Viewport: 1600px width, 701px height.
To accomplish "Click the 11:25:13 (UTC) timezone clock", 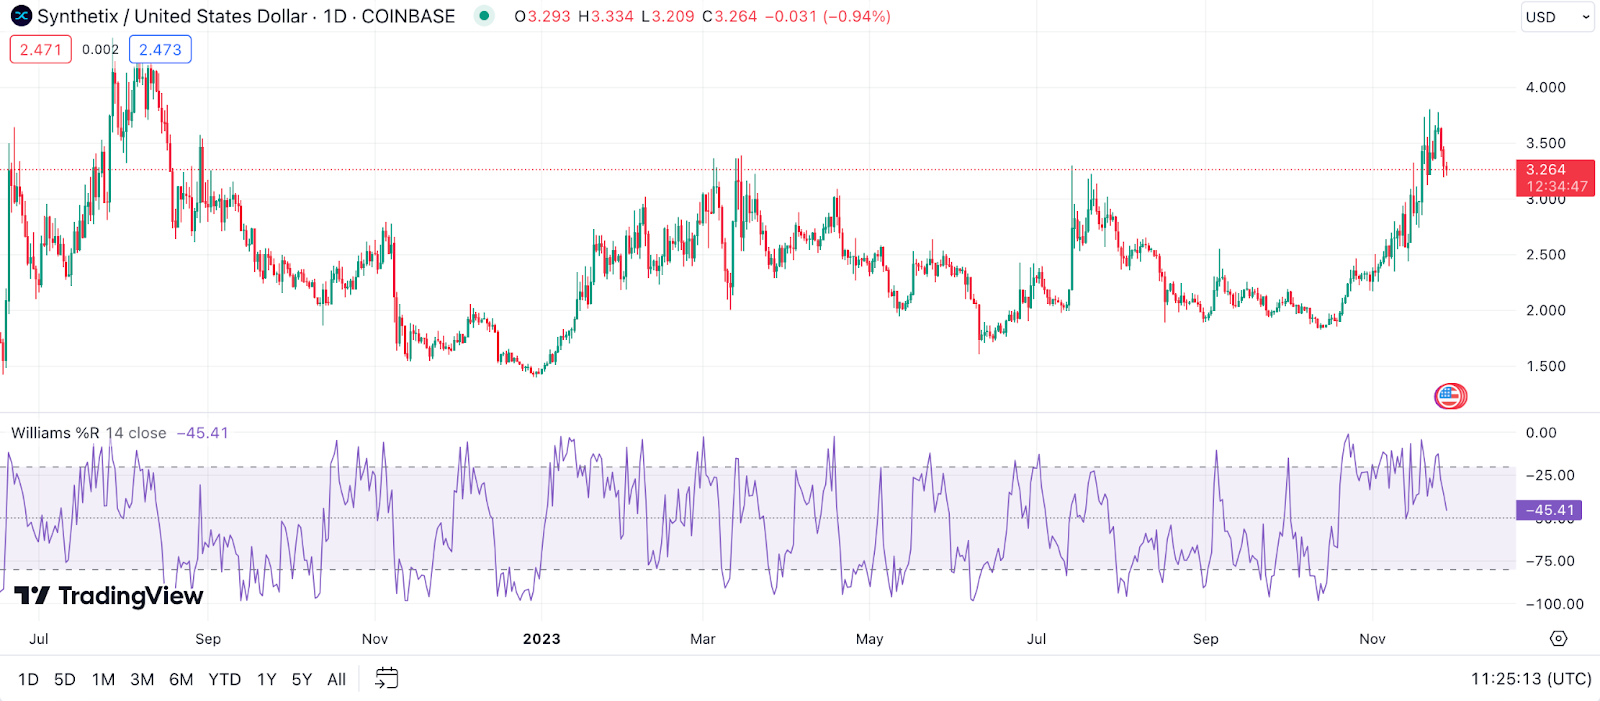I will point(1531,679).
